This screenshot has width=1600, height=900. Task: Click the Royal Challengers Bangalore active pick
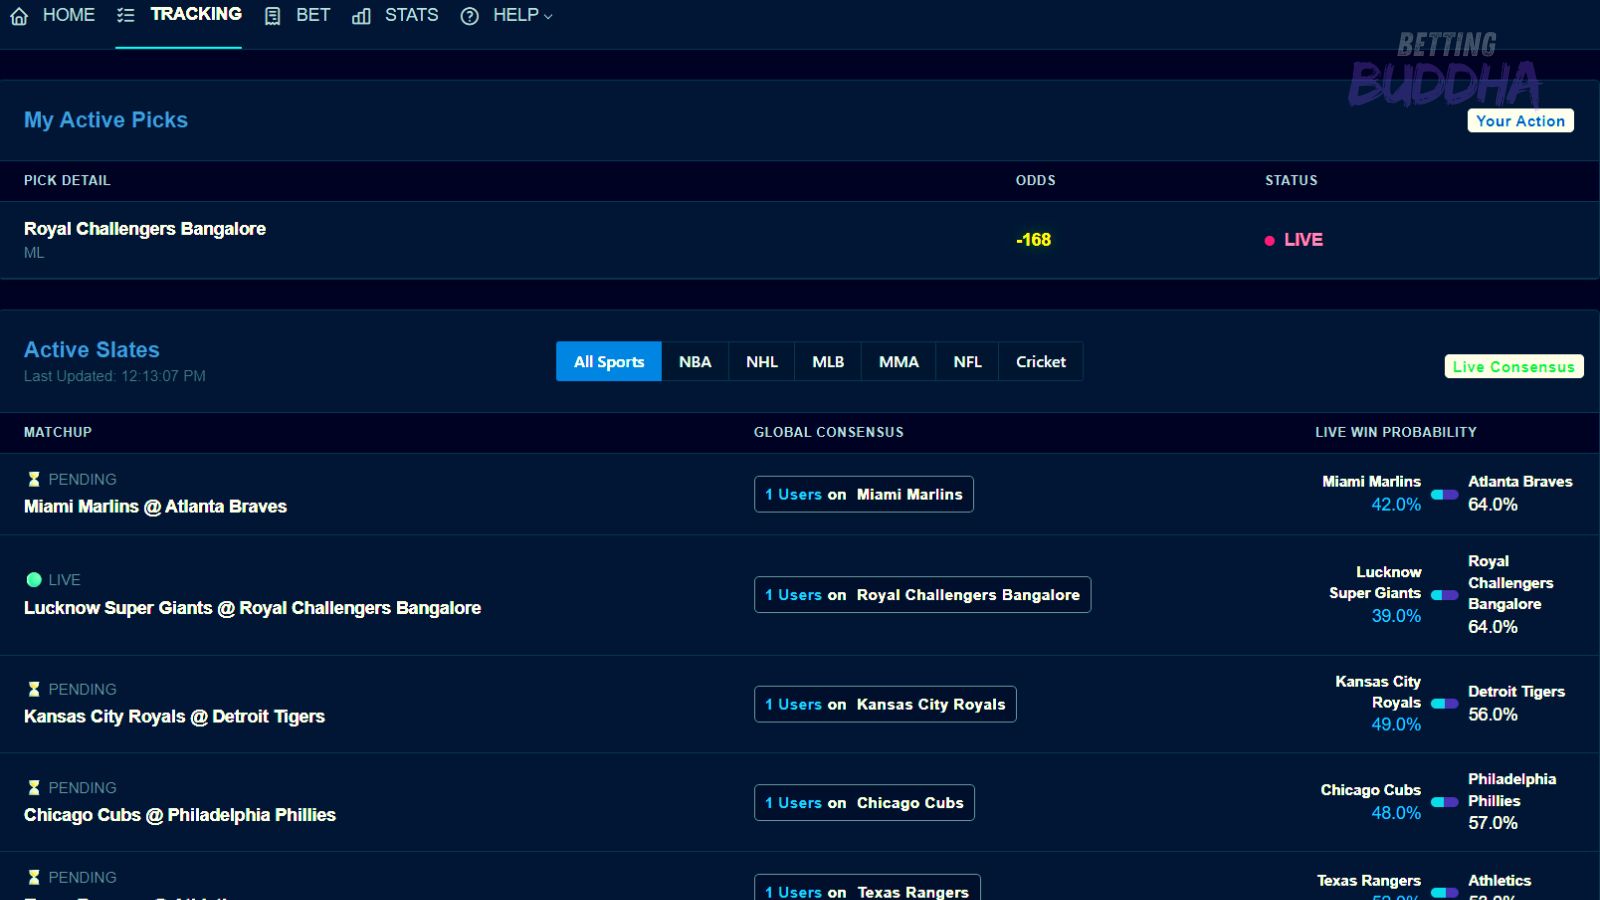145,229
